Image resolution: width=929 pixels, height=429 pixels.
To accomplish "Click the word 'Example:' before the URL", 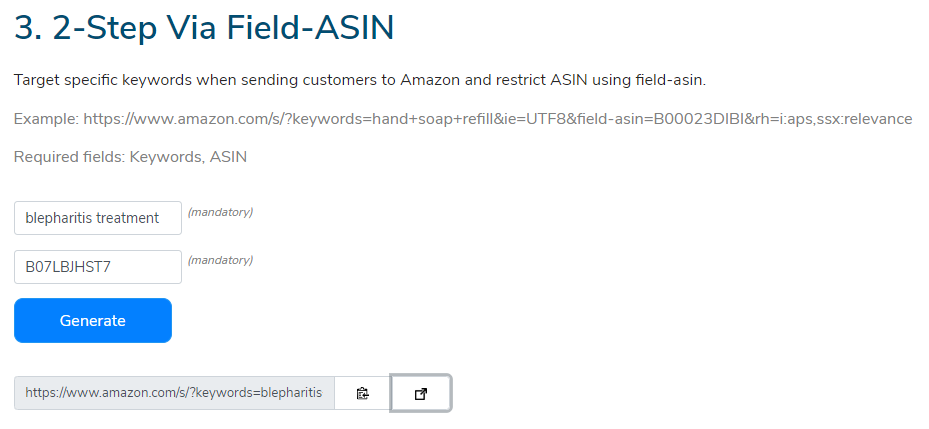I will (x=46, y=119).
